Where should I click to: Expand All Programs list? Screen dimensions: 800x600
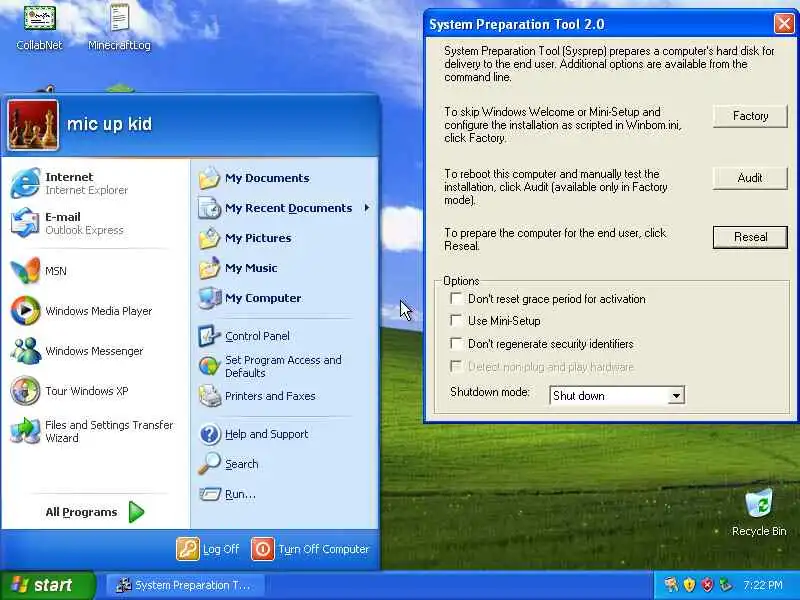tap(95, 512)
